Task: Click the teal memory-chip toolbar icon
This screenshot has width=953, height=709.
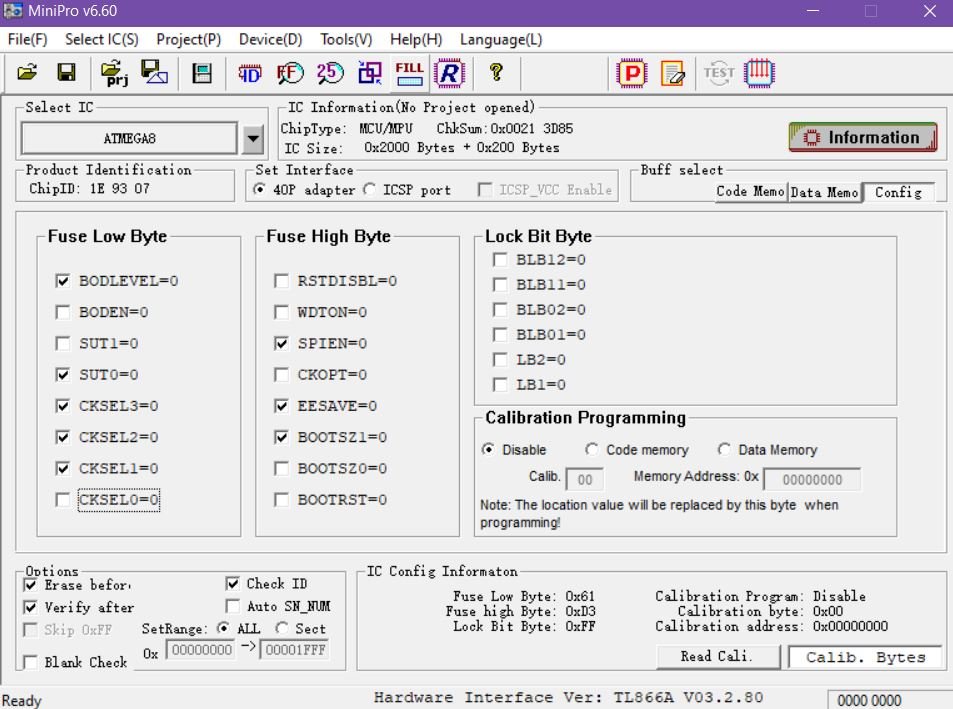Action: click(x=201, y=74)
